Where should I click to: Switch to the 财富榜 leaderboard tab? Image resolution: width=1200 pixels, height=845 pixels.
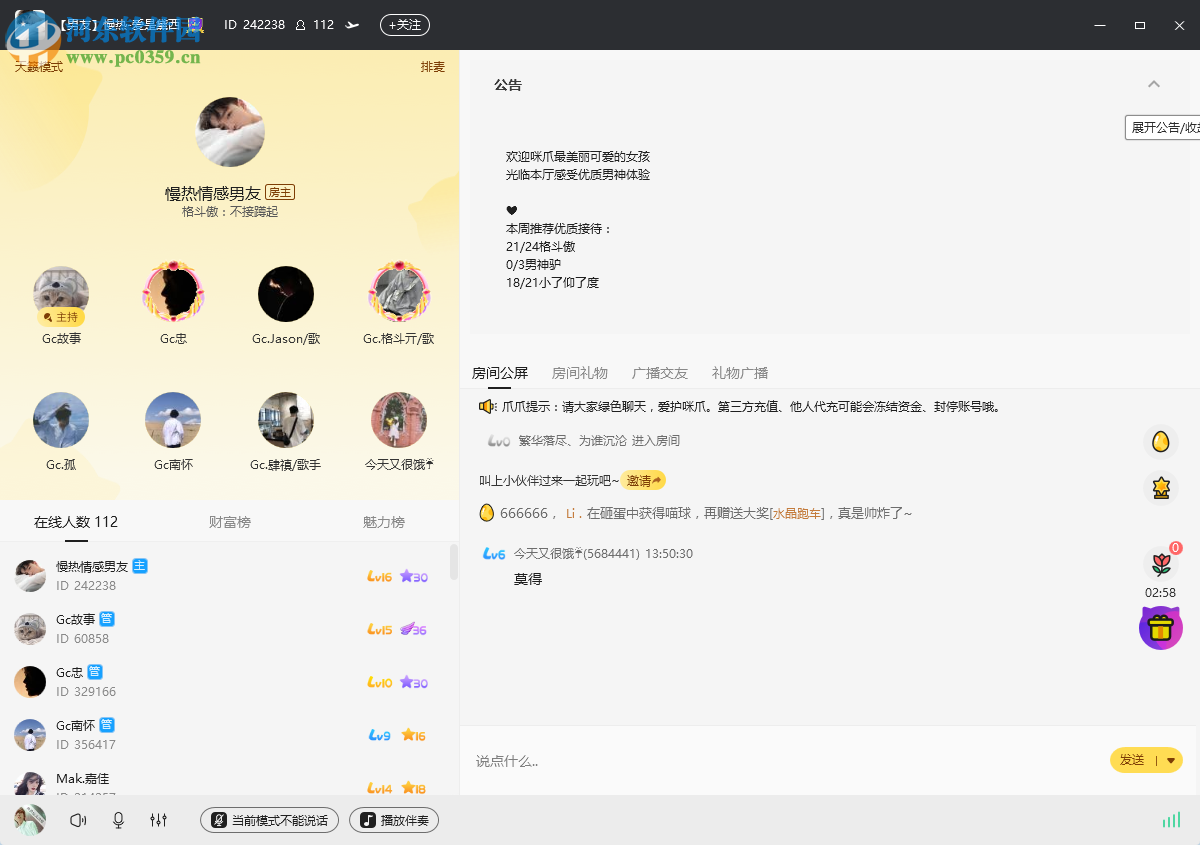tap(229, 521)
